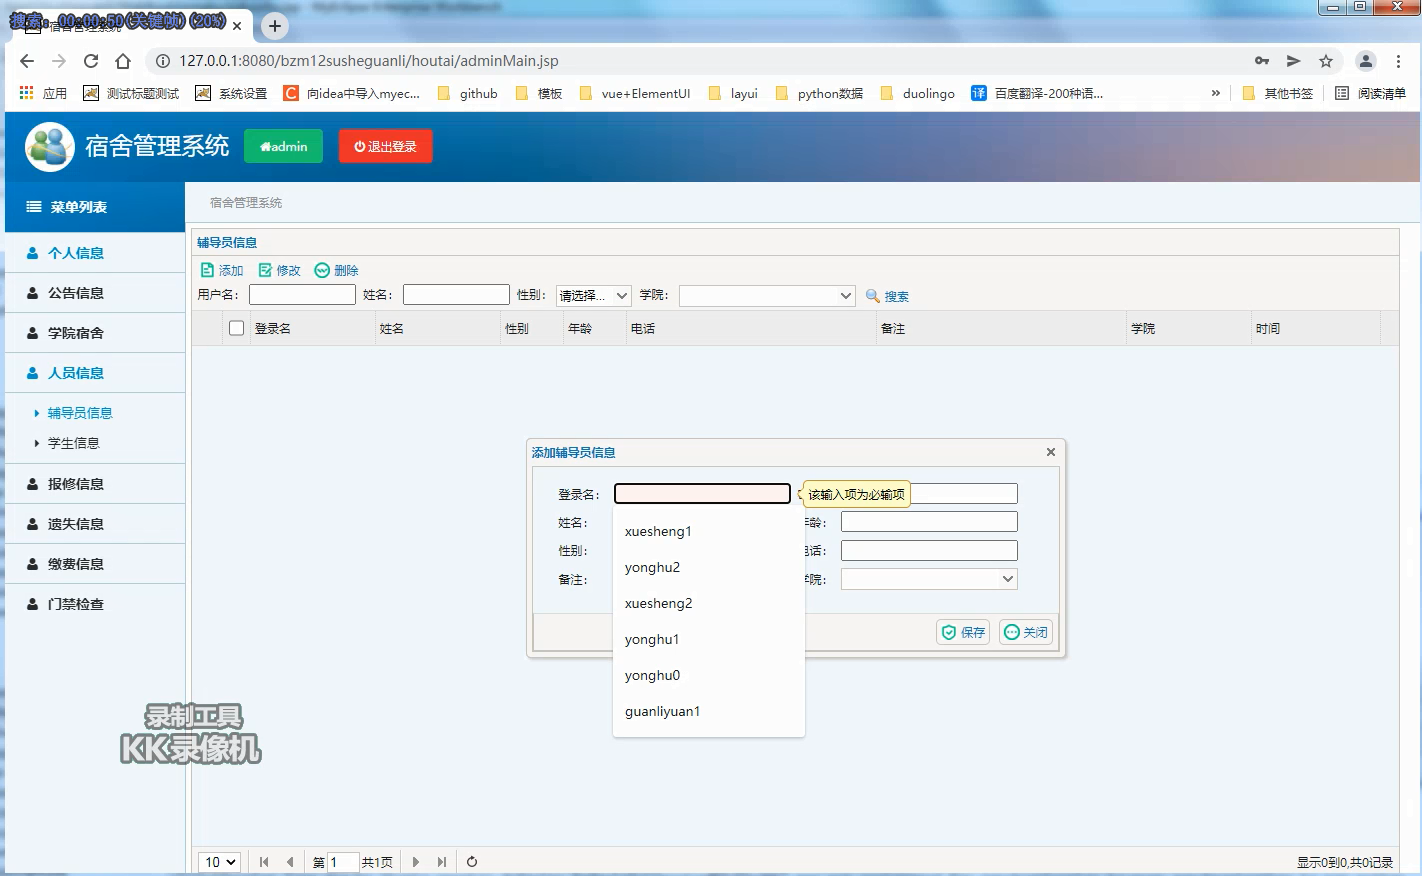Open 遗失信息 in the sidebar menu
The height and width of the screenshot is (876, 1422).
point(95,524)
